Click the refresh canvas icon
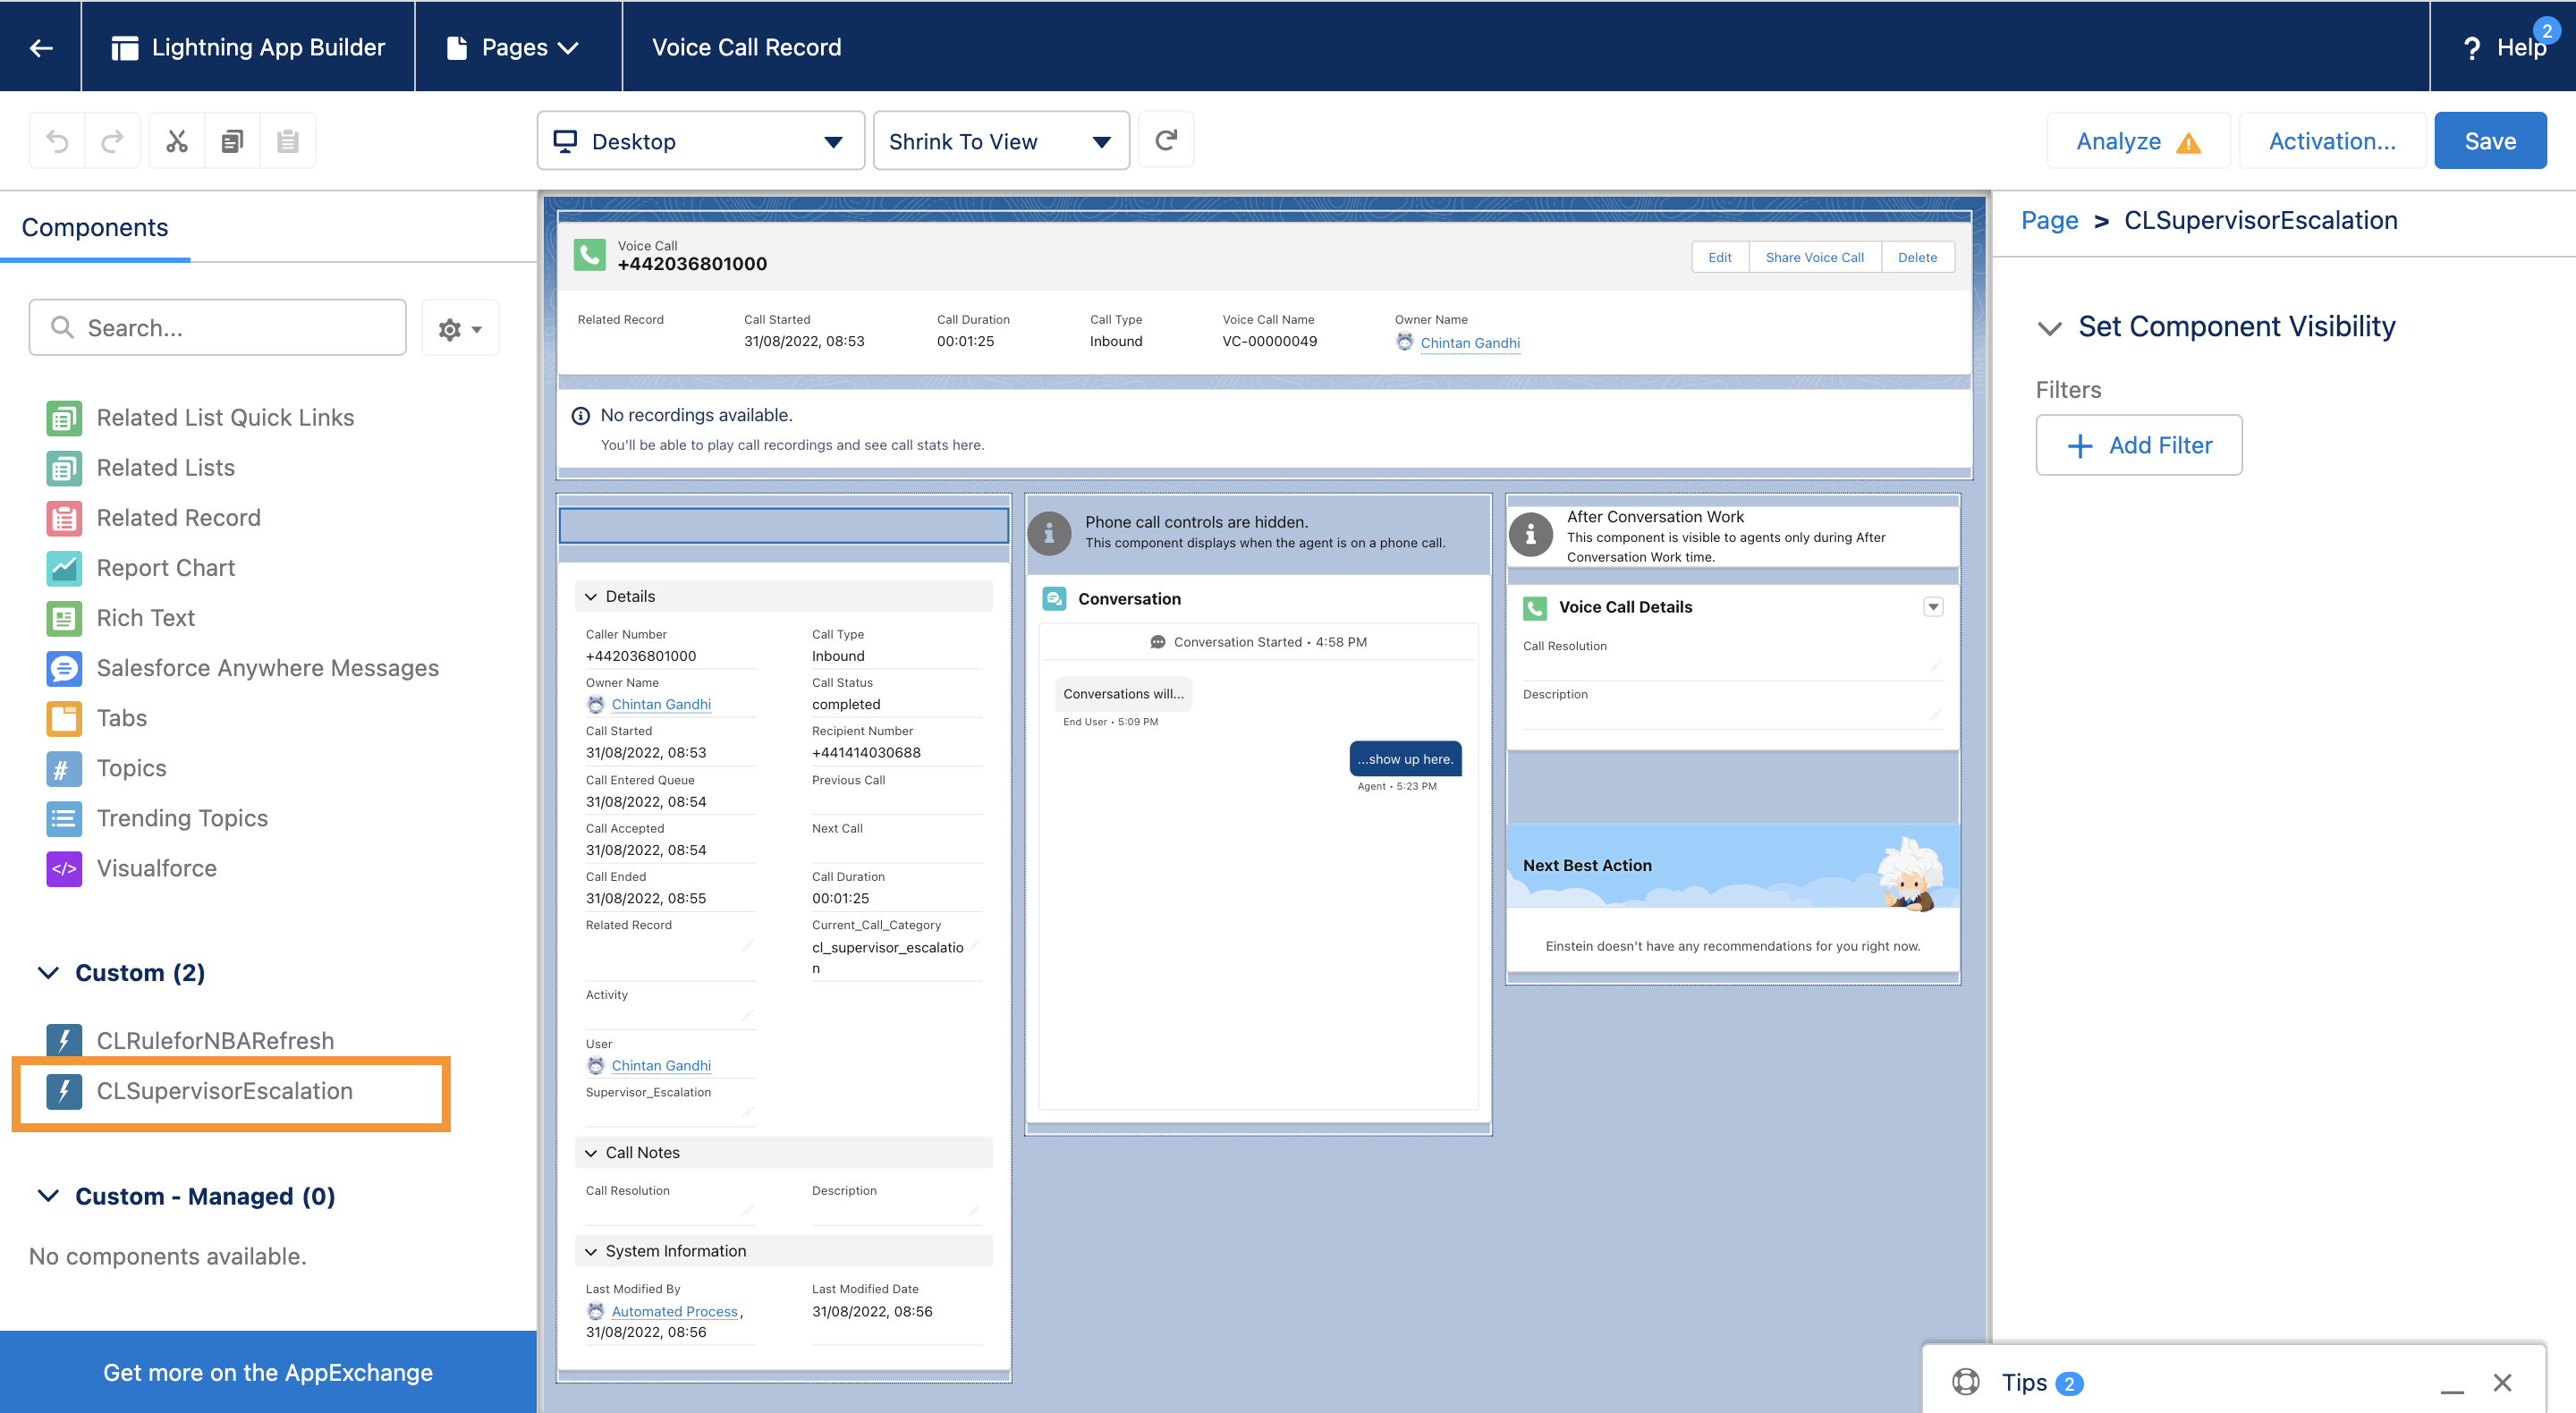The width and height of the screenshot is (2576, 1413). tap(1166, 140)
